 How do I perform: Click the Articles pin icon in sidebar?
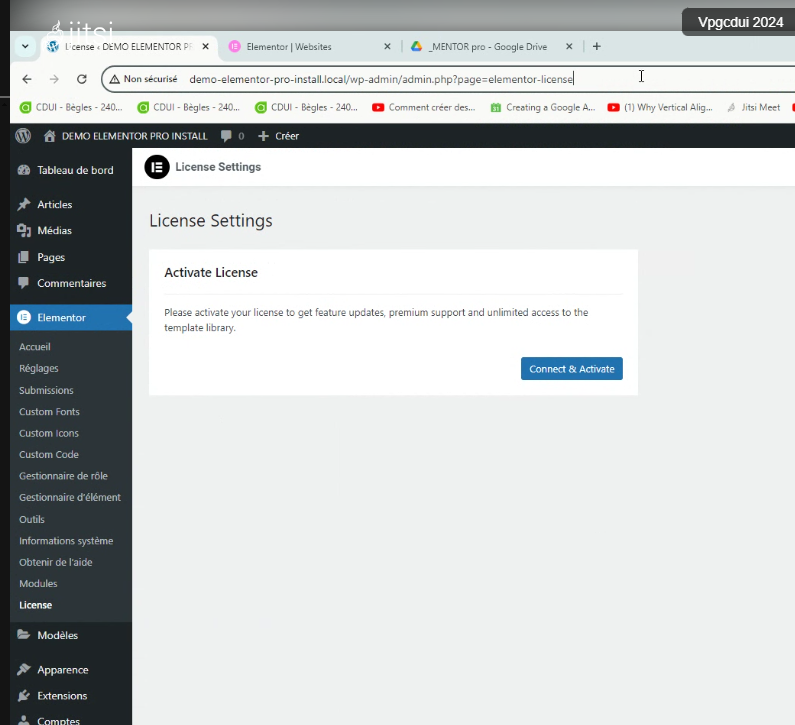click(24, 205)
